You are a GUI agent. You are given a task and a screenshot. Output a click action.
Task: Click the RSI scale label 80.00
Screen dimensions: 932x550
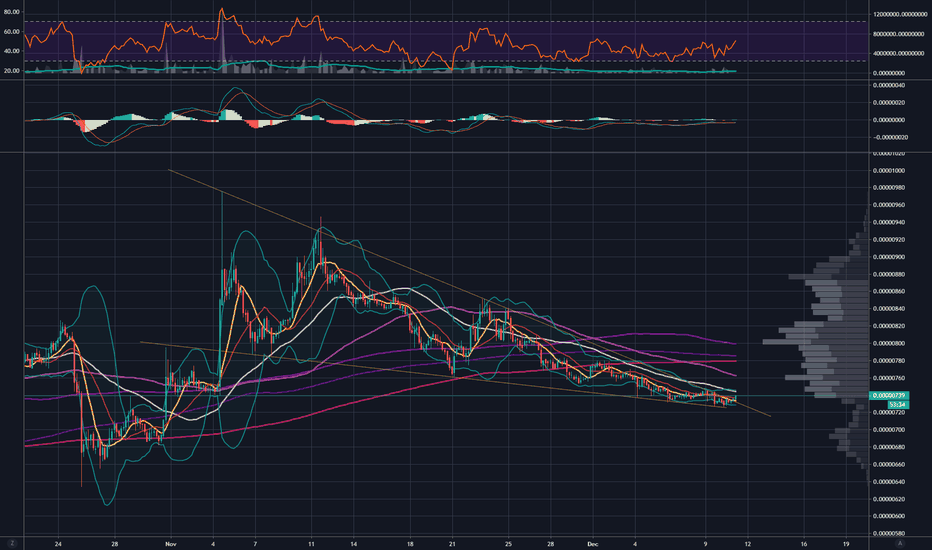[11, 12]
